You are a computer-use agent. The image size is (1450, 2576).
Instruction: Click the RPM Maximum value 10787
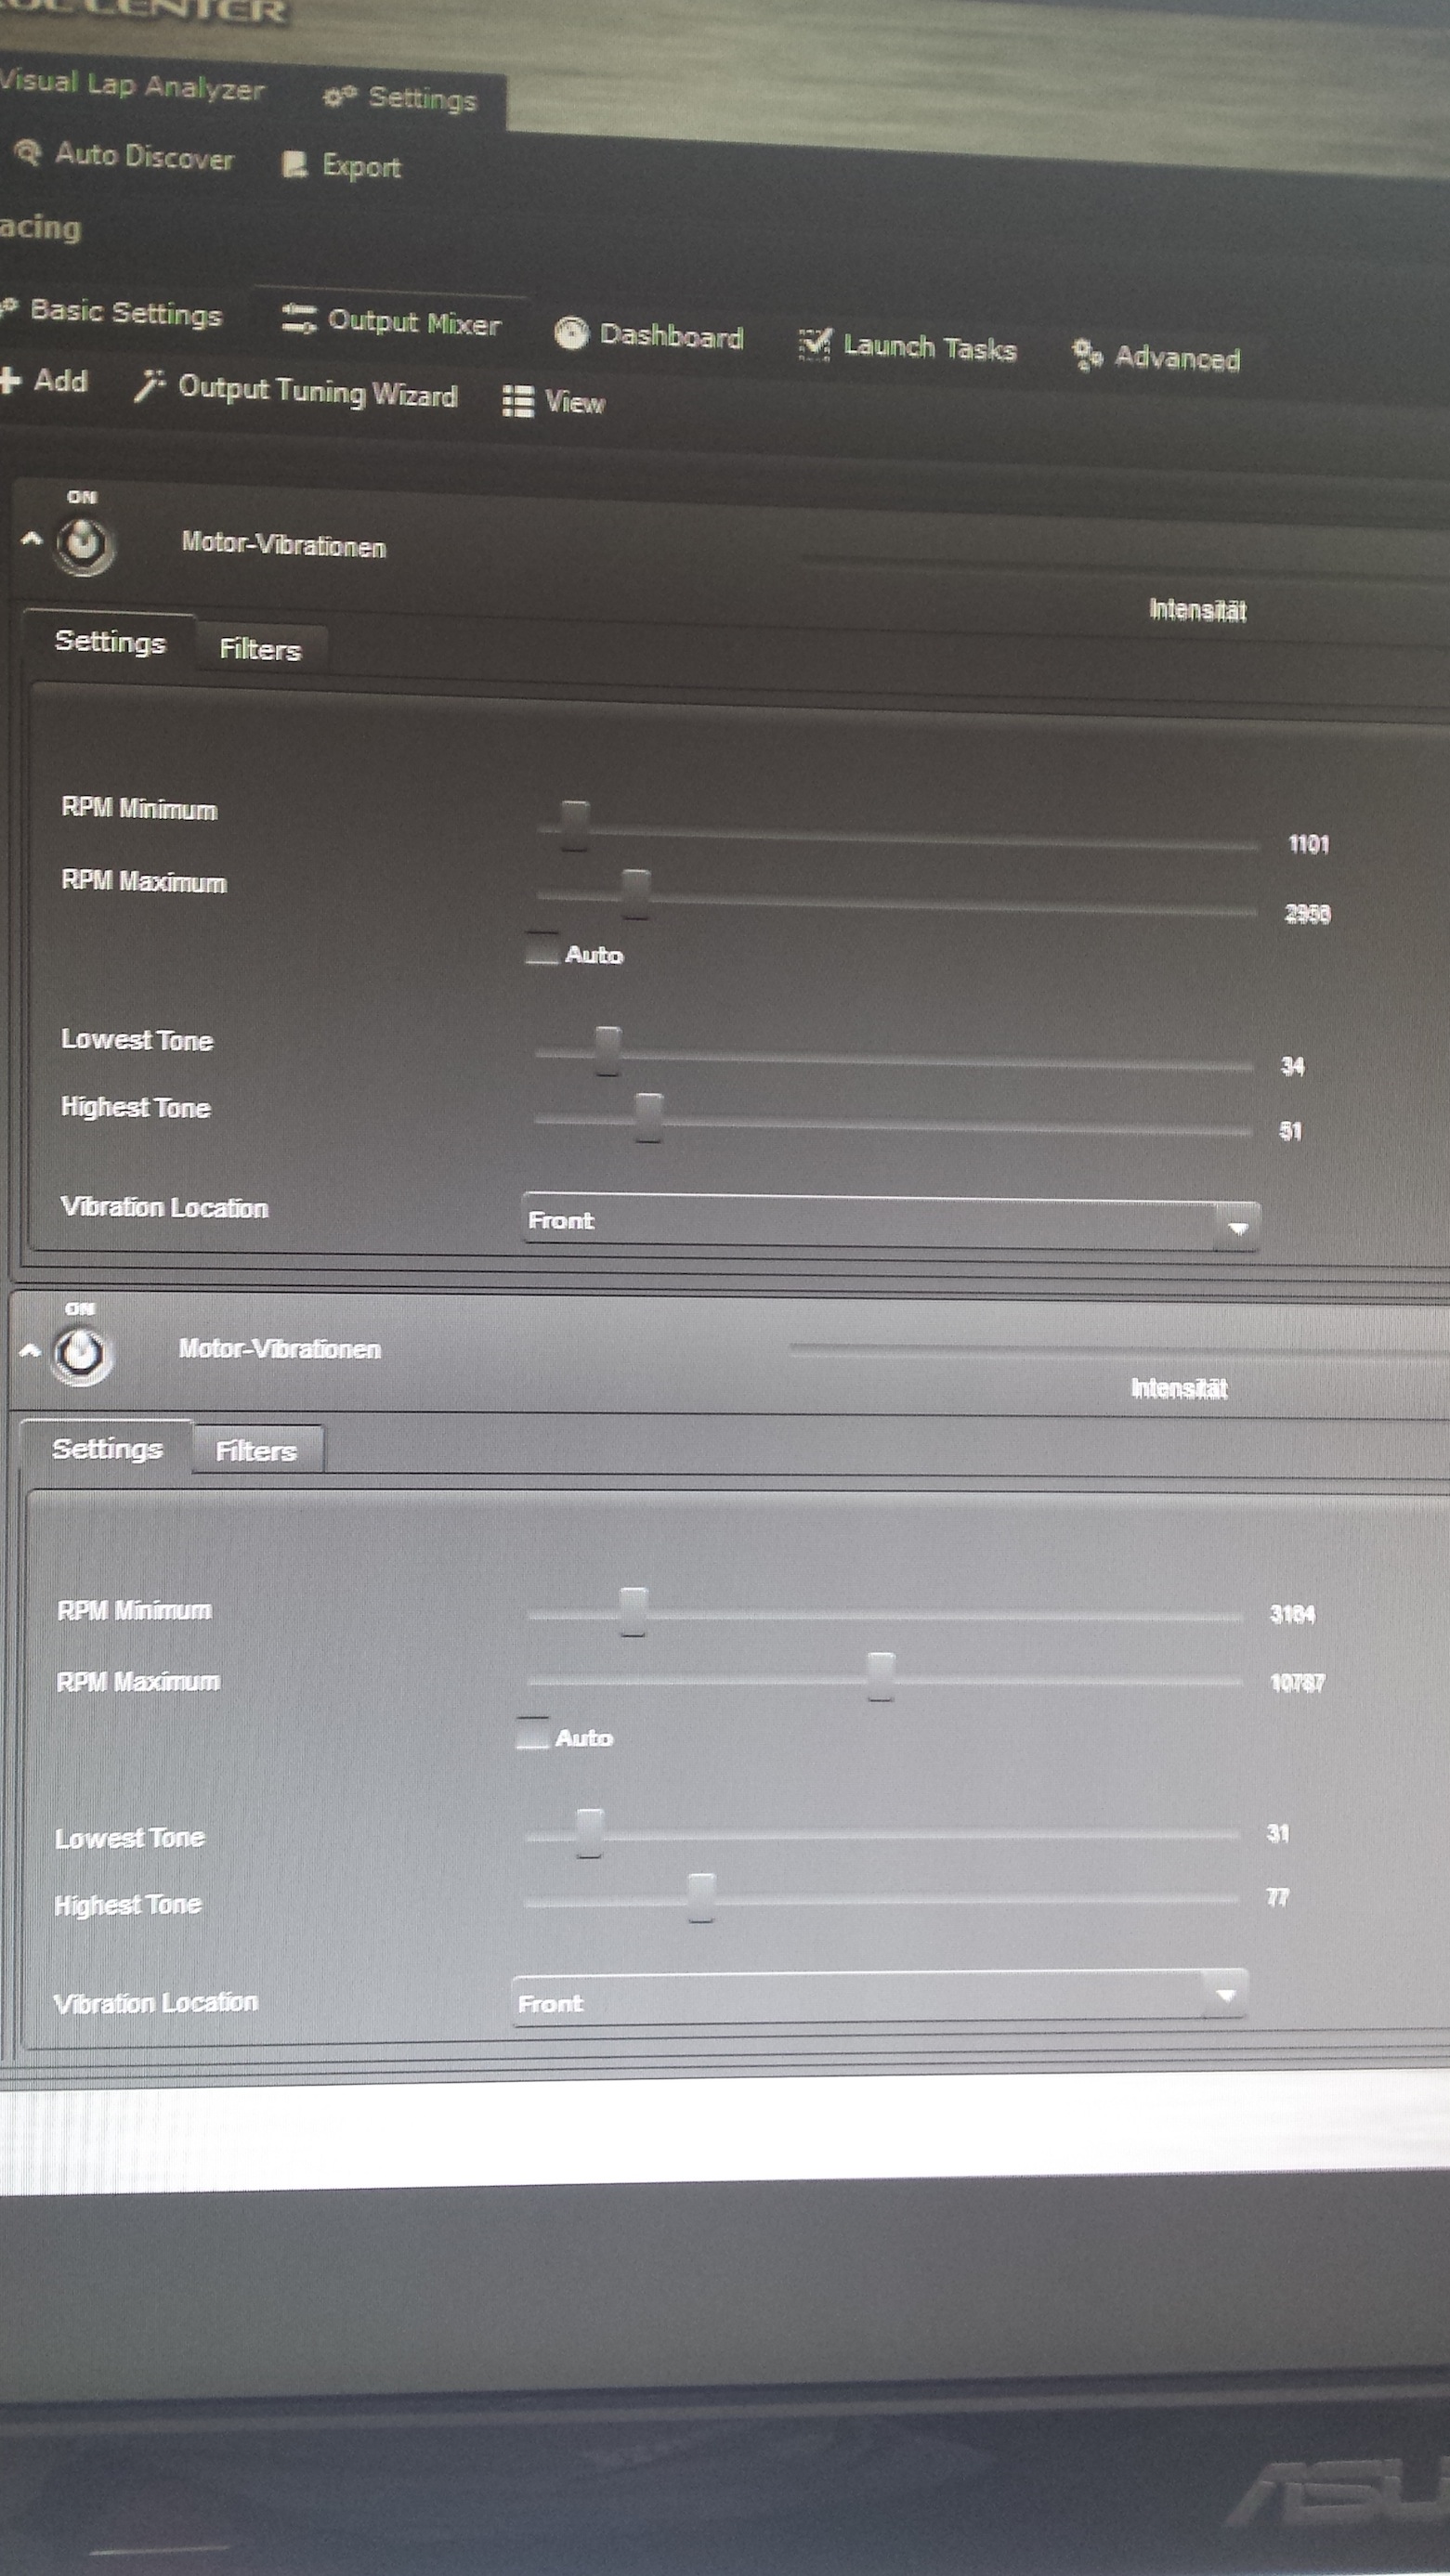[1297, 1682]
